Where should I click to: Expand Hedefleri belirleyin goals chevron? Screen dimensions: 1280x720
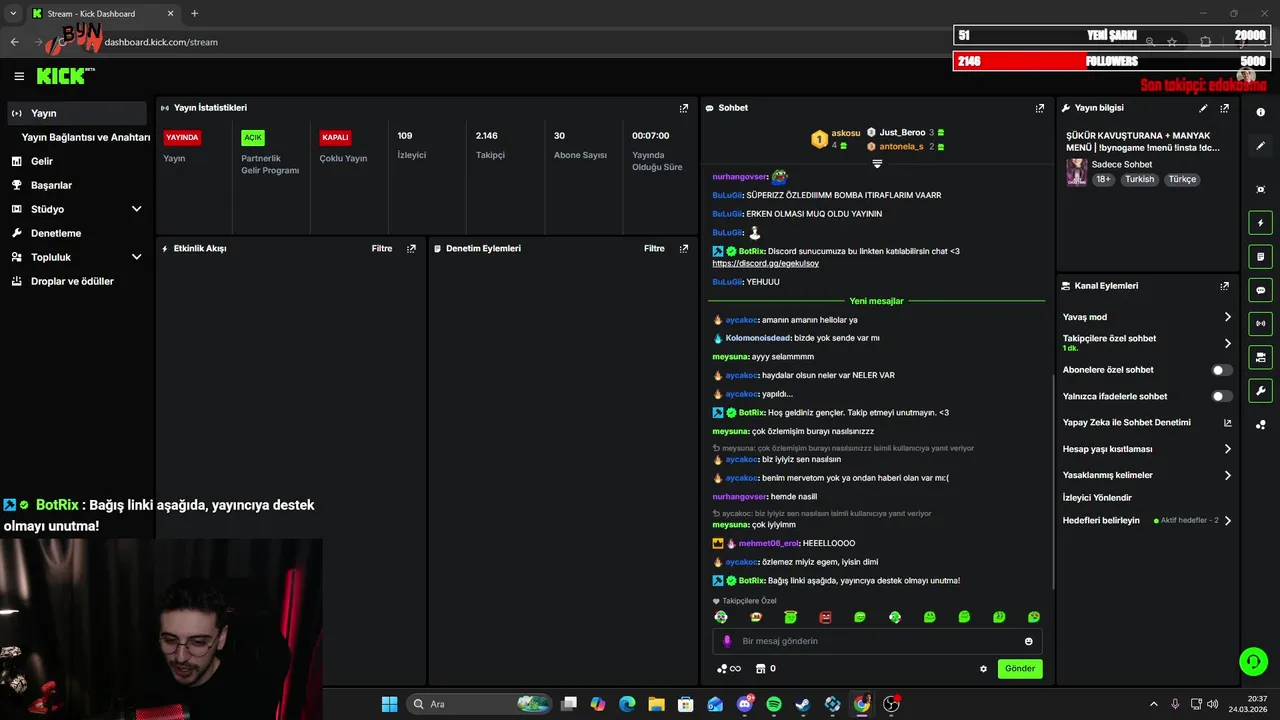[1227, 521]
